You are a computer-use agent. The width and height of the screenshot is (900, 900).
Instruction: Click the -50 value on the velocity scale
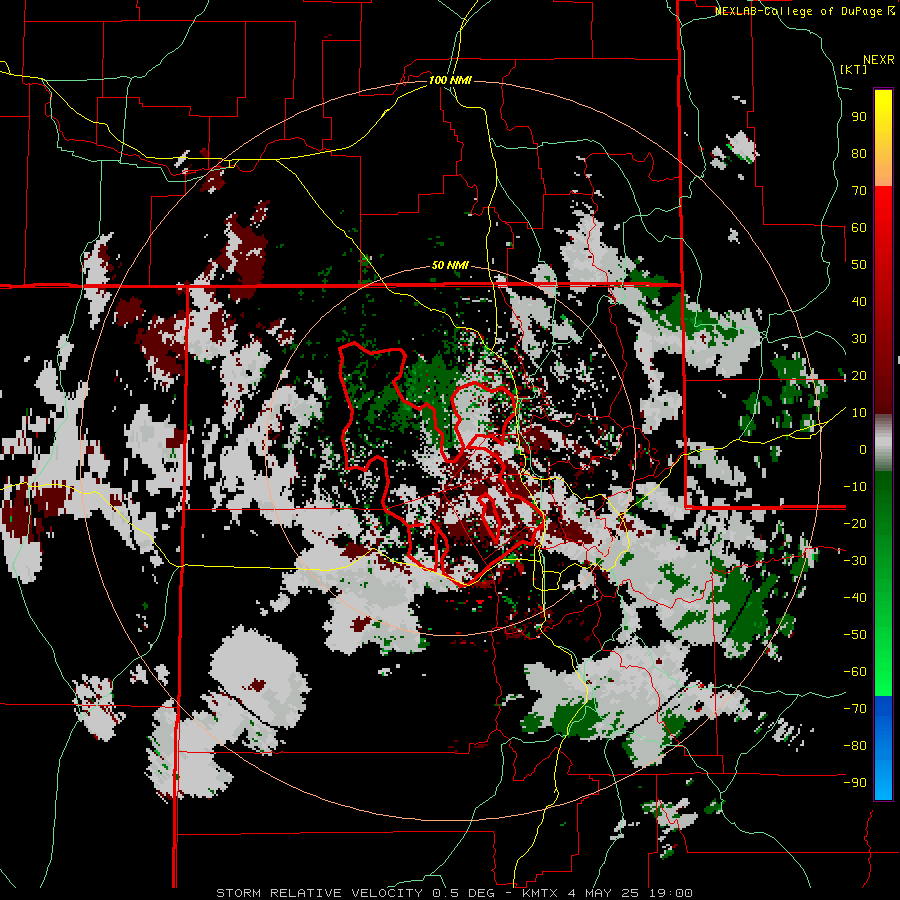point(855,635)
